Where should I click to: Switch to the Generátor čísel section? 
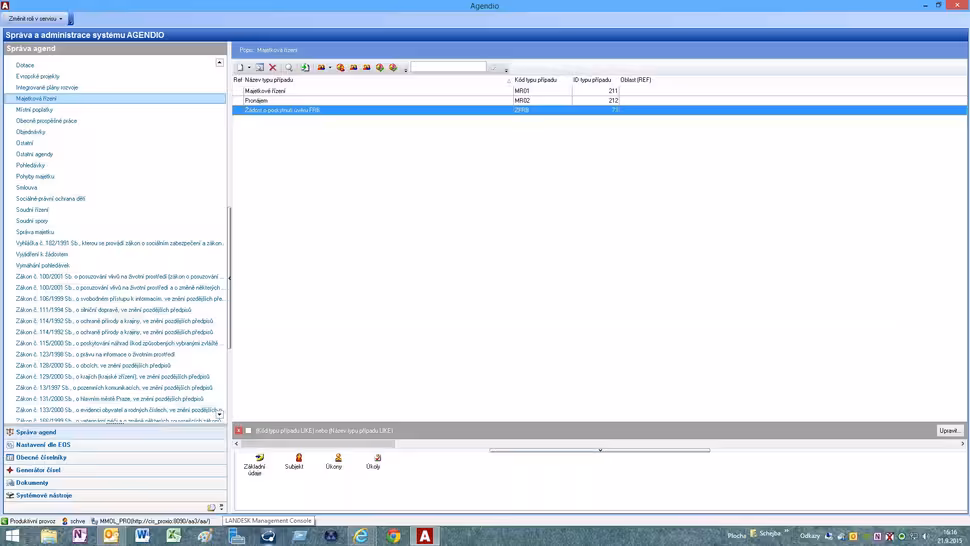pos(38,470)
